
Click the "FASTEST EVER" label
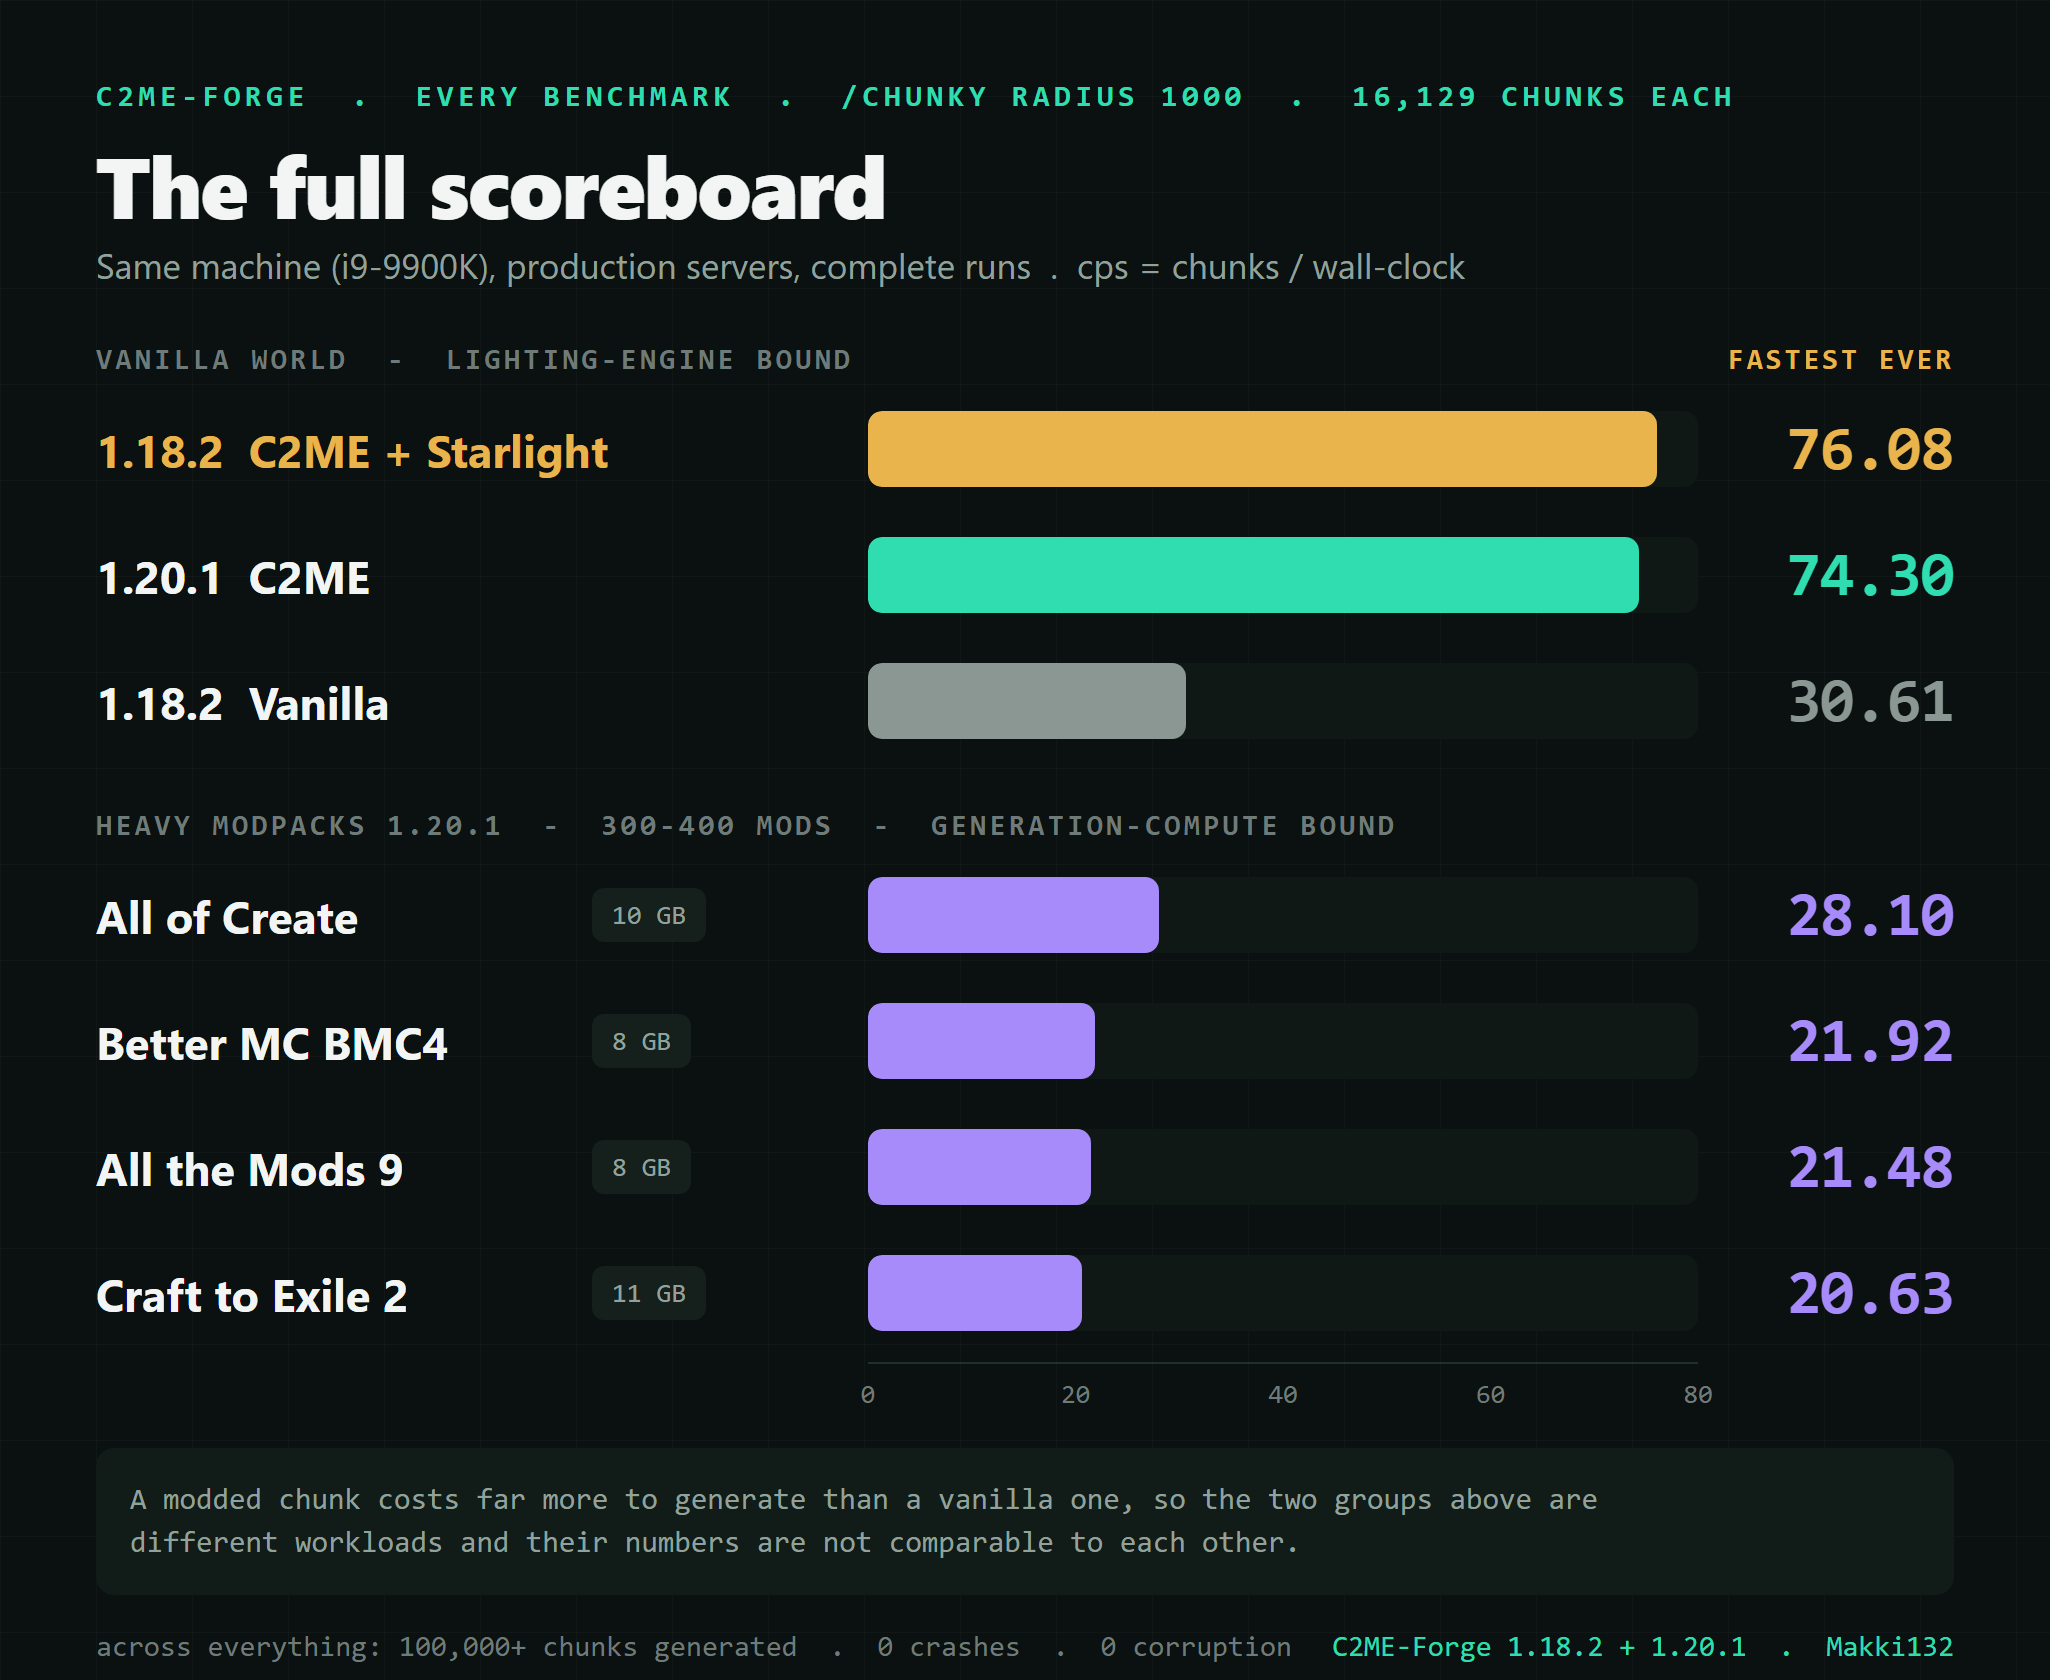(1840, 360)
